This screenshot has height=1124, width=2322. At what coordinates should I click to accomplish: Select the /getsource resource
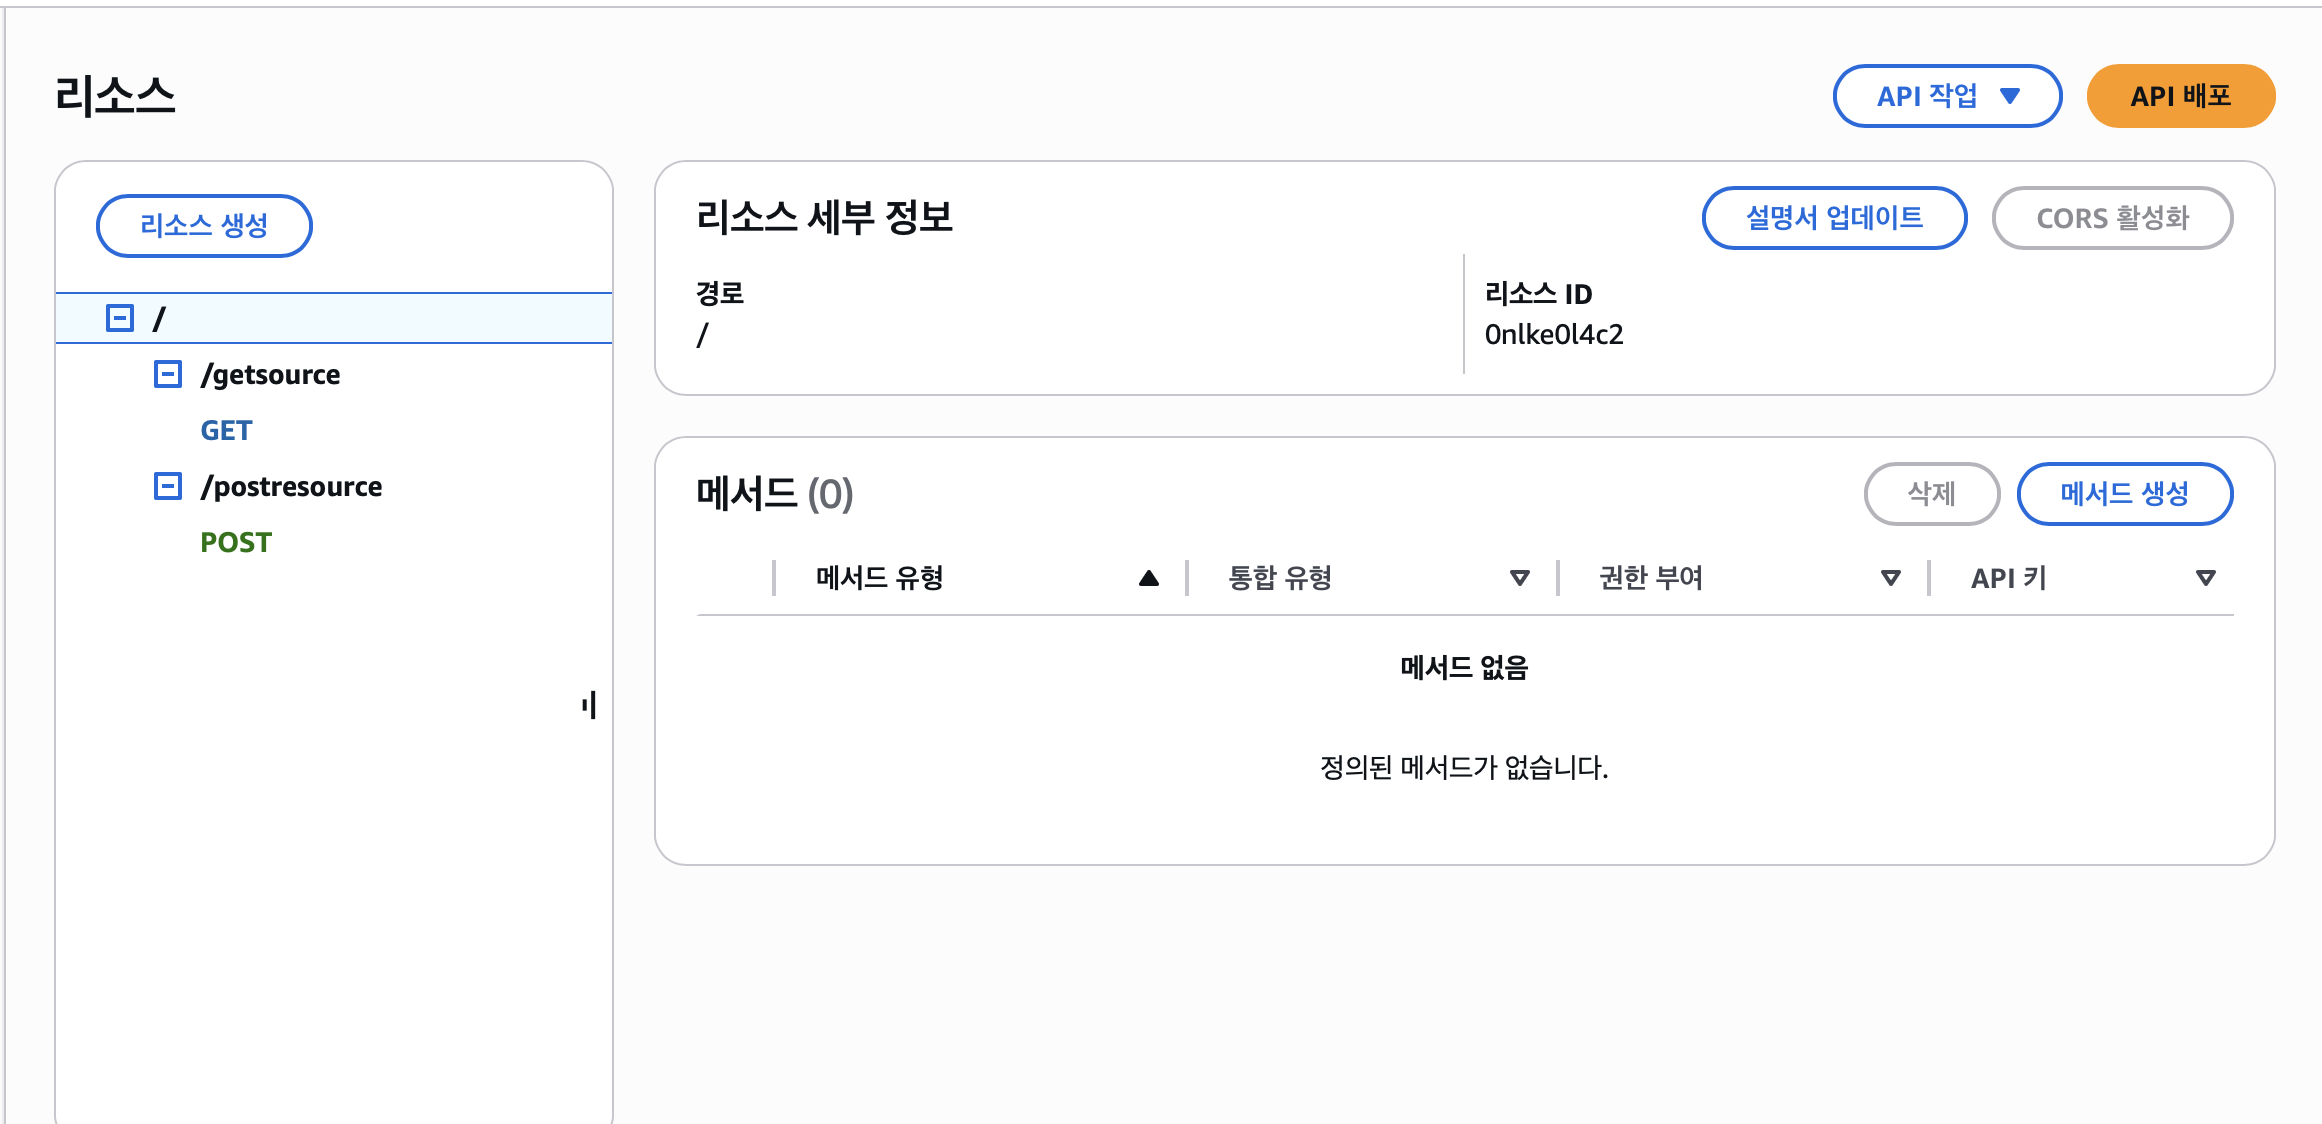click(x=270, y=375)
